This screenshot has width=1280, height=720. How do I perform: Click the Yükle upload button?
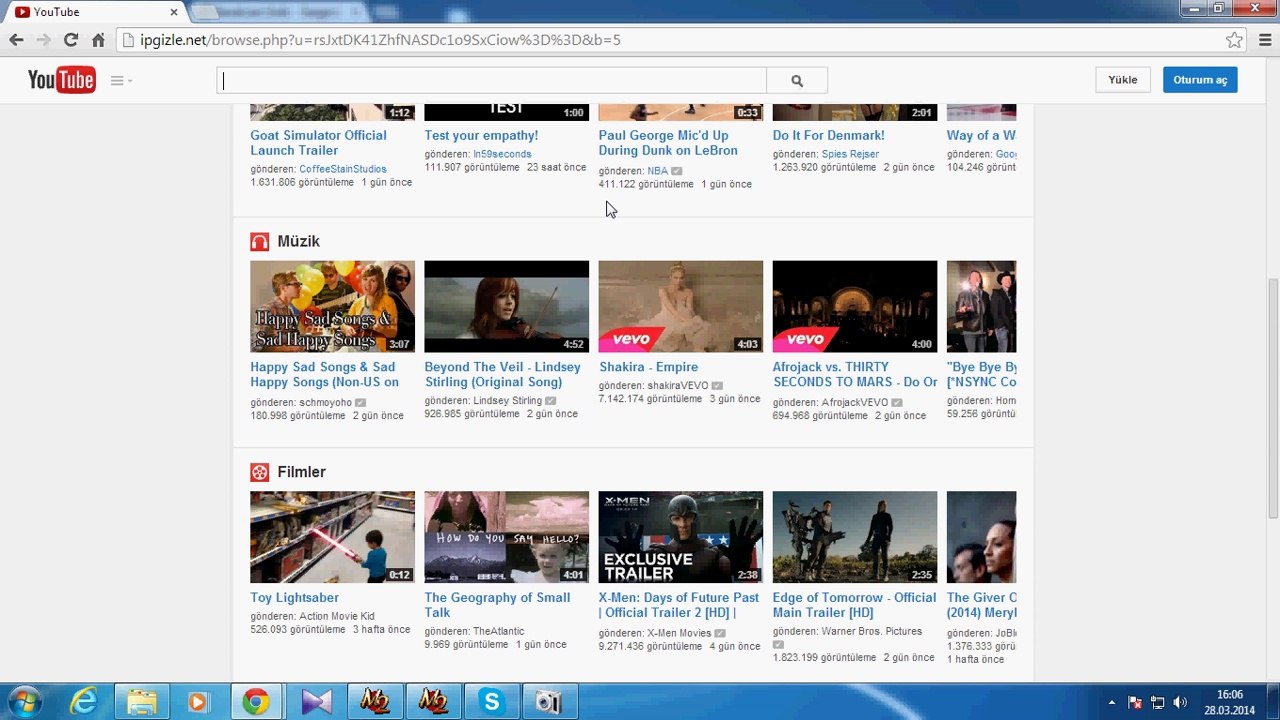(1123, 80)
